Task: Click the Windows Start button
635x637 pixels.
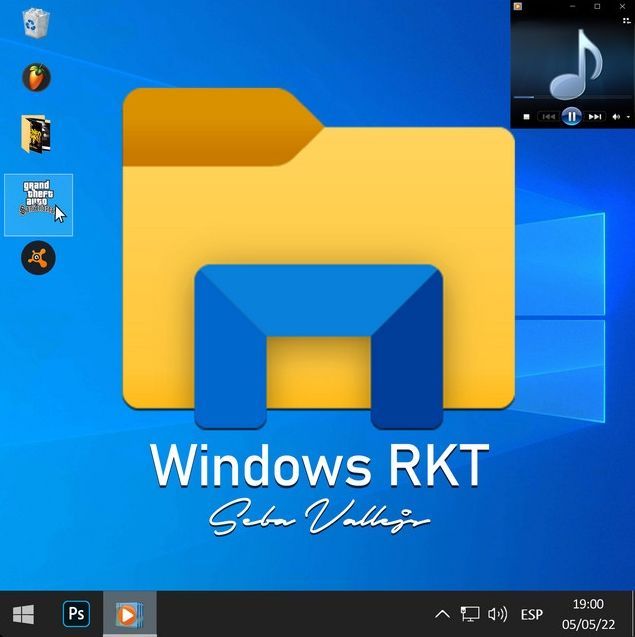Action: 24,614
